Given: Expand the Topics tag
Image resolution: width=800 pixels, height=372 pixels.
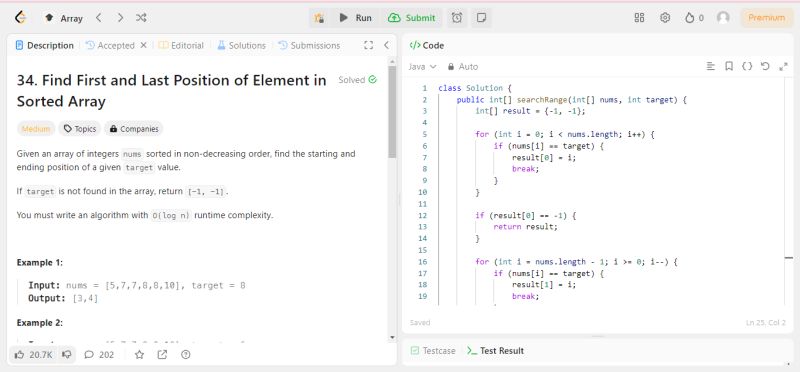Looking at the screenshot, I should click(x=80, y=129).
